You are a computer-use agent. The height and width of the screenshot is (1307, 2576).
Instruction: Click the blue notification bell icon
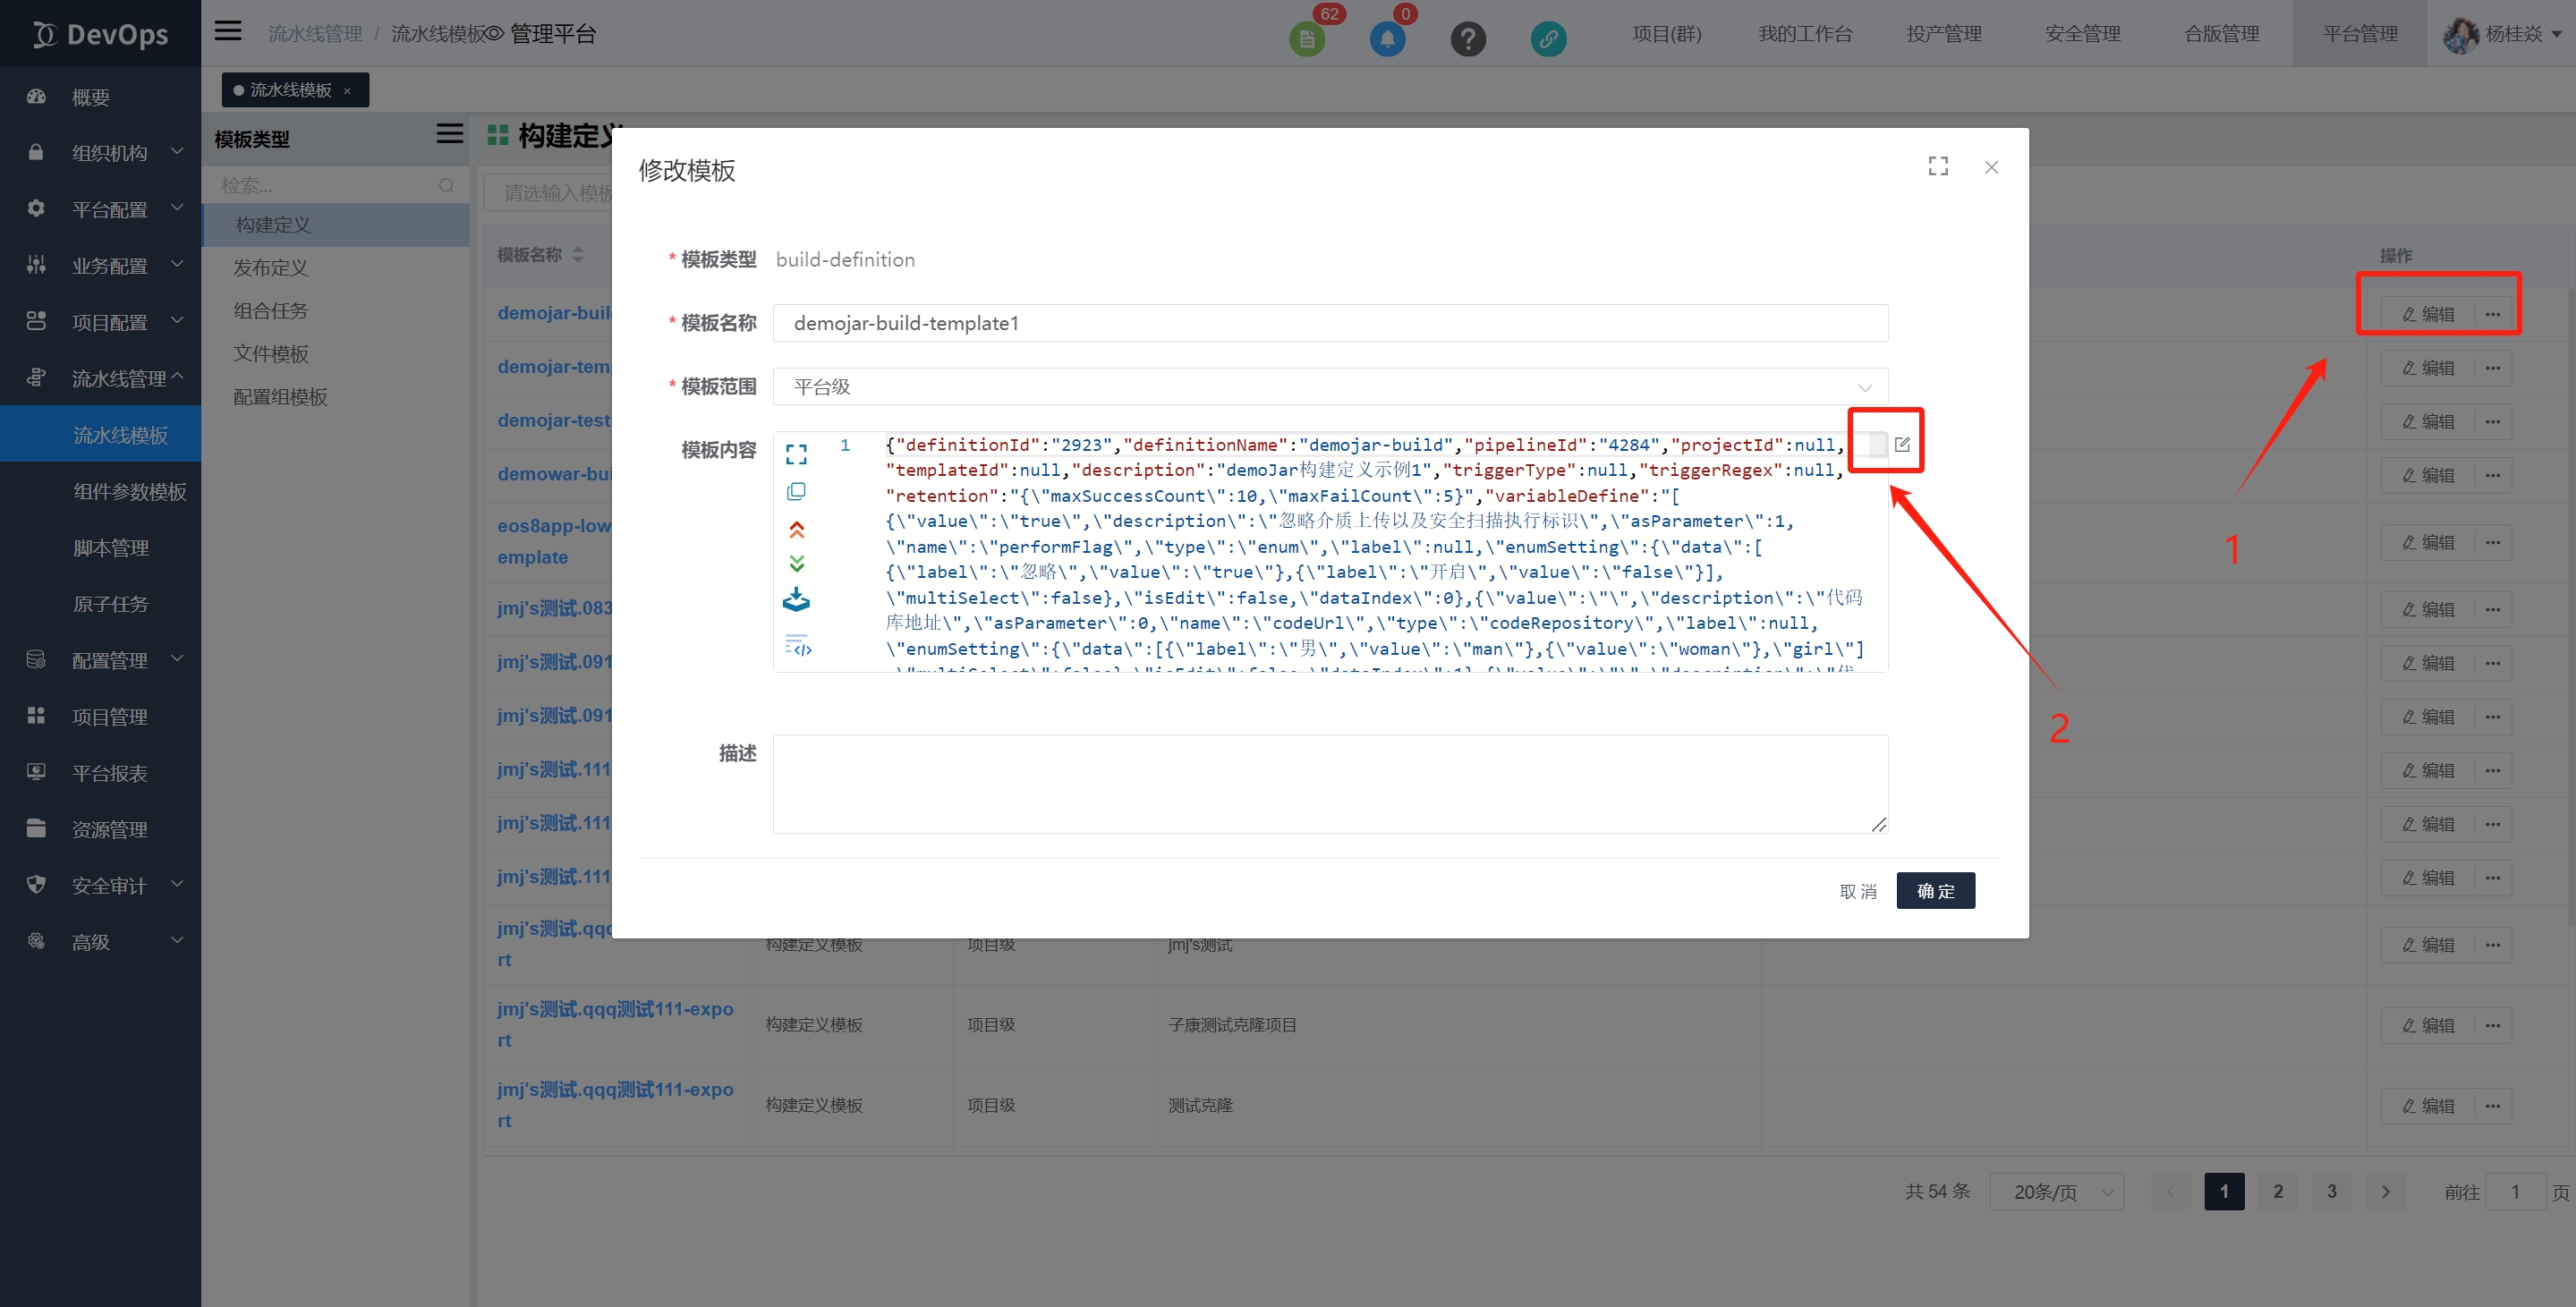click(x=1386, y=39)
